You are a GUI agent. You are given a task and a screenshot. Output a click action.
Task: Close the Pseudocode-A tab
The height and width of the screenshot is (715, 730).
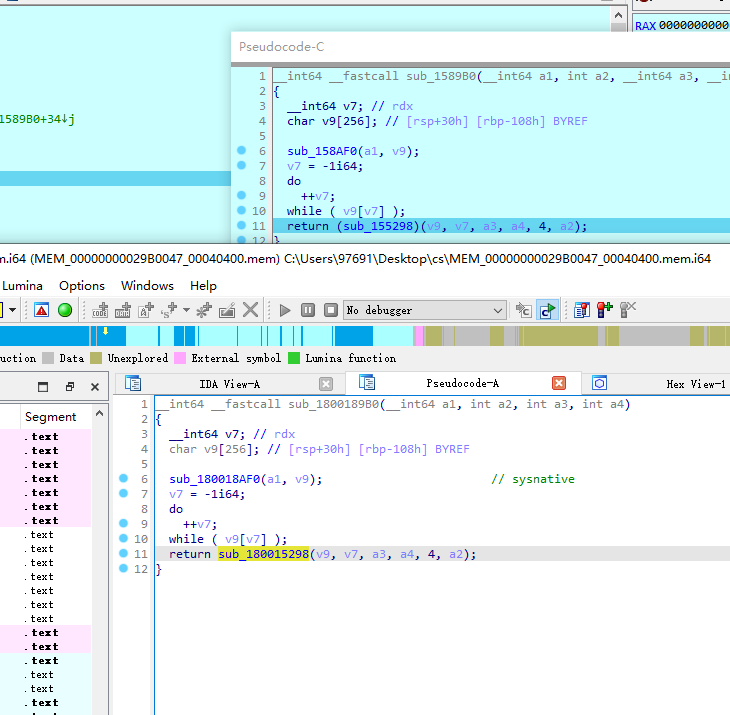(559, 383)
